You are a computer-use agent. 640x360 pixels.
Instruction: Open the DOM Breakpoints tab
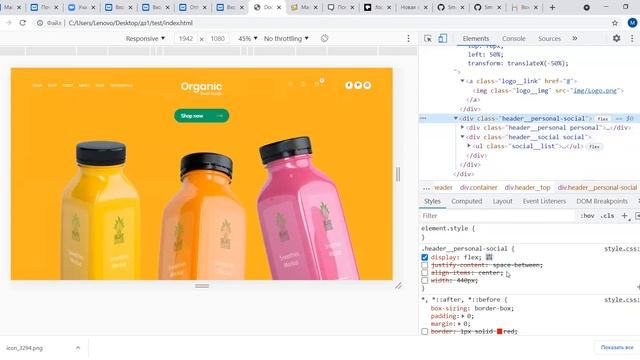[602, 201]
